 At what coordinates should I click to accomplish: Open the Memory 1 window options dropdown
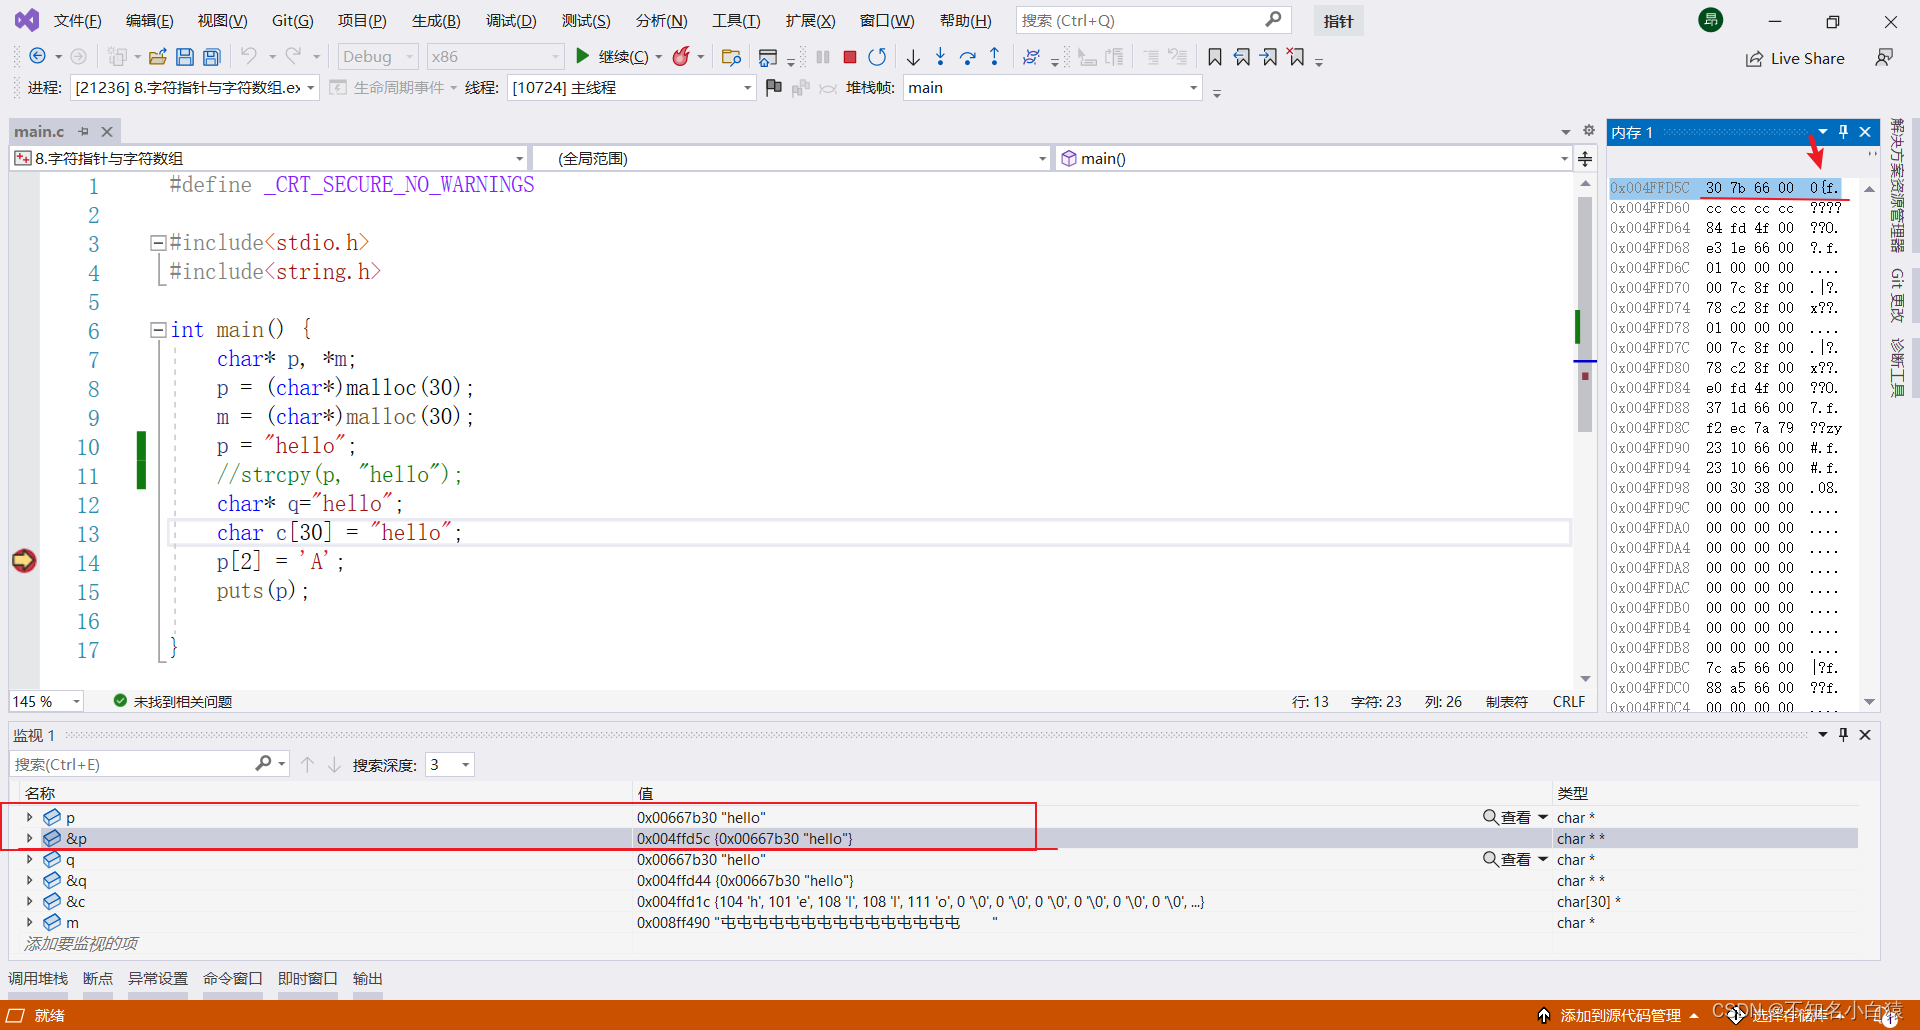coord(1823,132)
